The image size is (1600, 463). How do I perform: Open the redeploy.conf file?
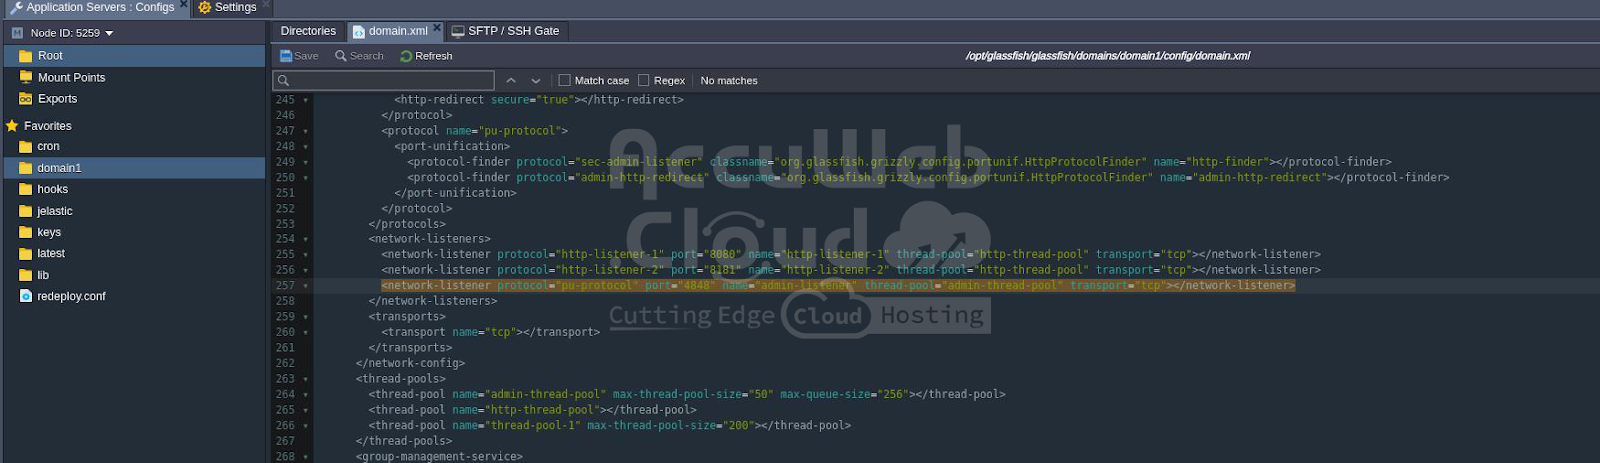coord(70,296)
